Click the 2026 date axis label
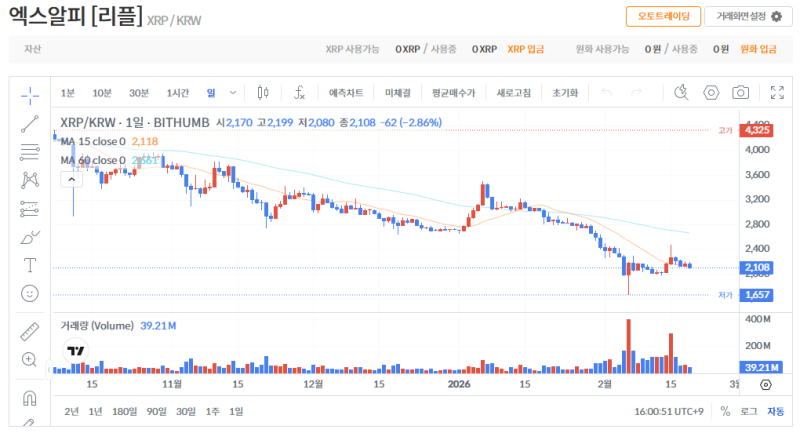Viewport: 800px width, 433px height. click(x=459, y=384)
